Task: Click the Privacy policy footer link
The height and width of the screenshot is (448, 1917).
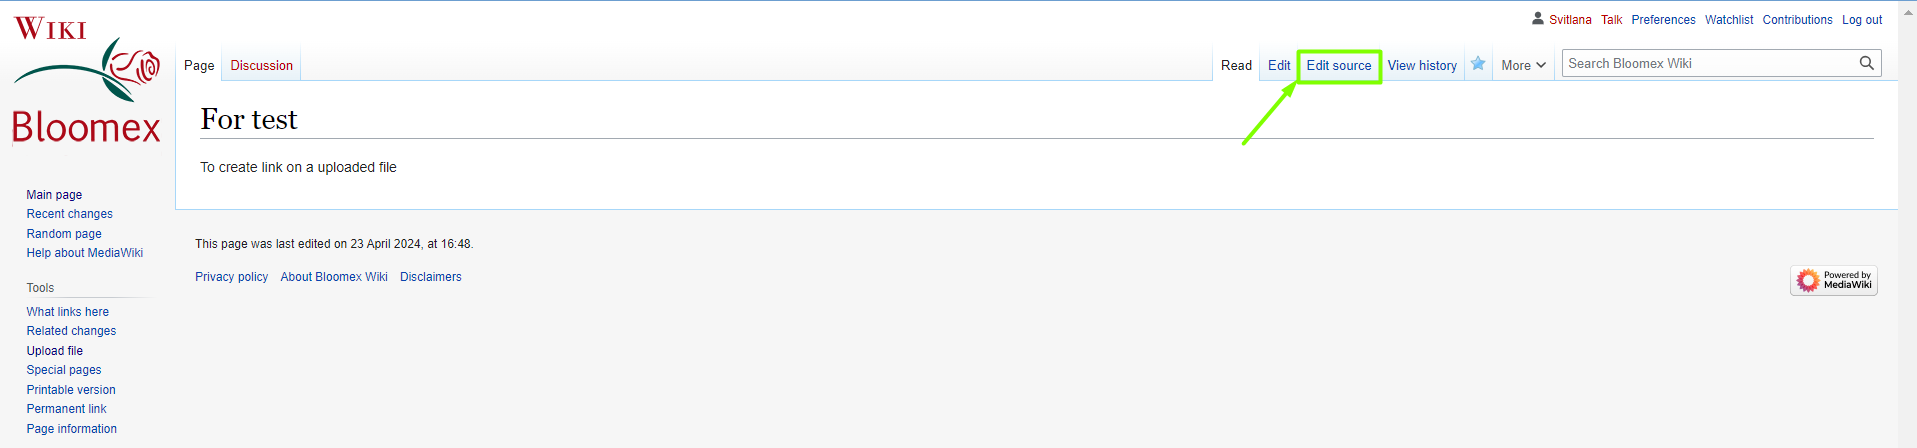Action: [232, 277]
